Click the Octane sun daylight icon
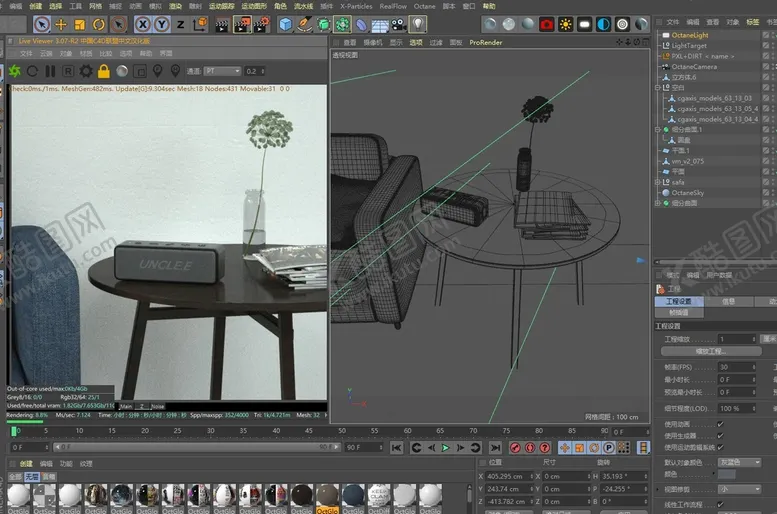This screenshot has height=514, width=777. (x=565, y=24)
